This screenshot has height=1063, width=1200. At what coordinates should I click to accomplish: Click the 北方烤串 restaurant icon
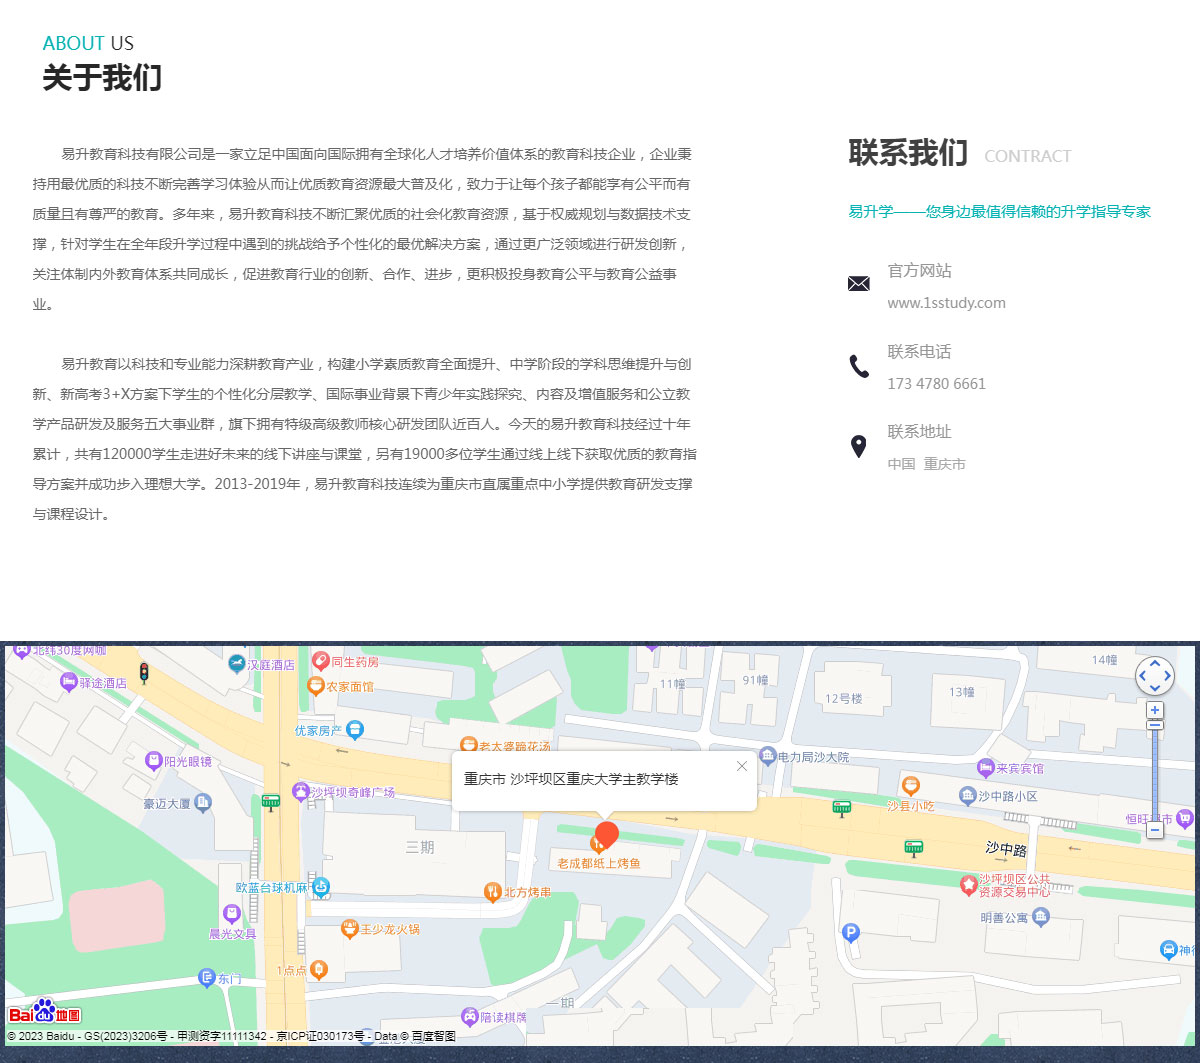[492, 891]
